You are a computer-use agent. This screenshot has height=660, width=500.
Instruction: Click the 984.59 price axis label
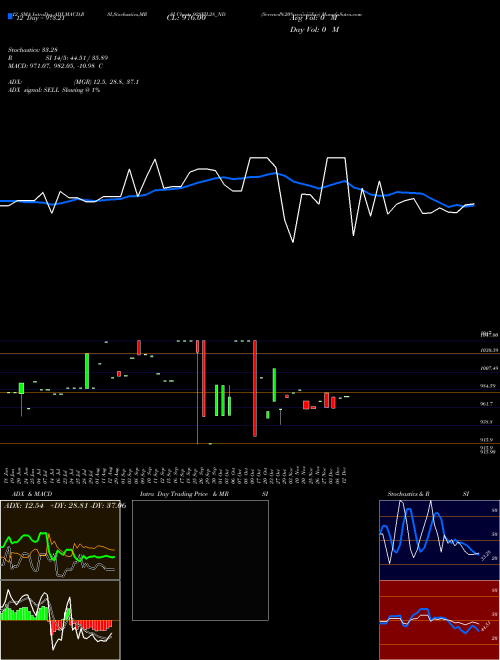[x=489, y=386]
